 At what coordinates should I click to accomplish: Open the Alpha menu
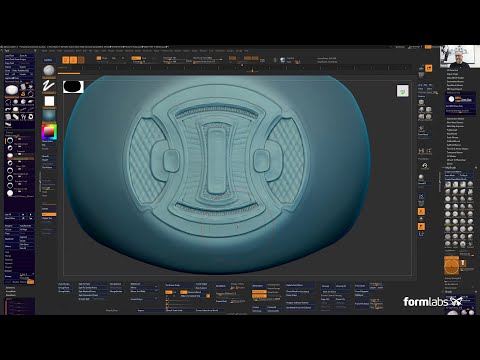45,51
